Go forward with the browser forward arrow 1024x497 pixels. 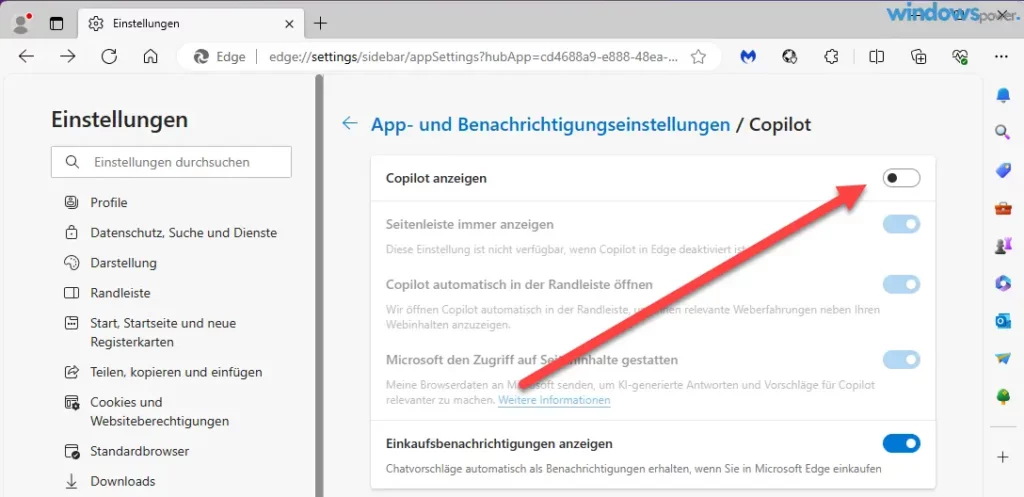(x=67, y=57)
